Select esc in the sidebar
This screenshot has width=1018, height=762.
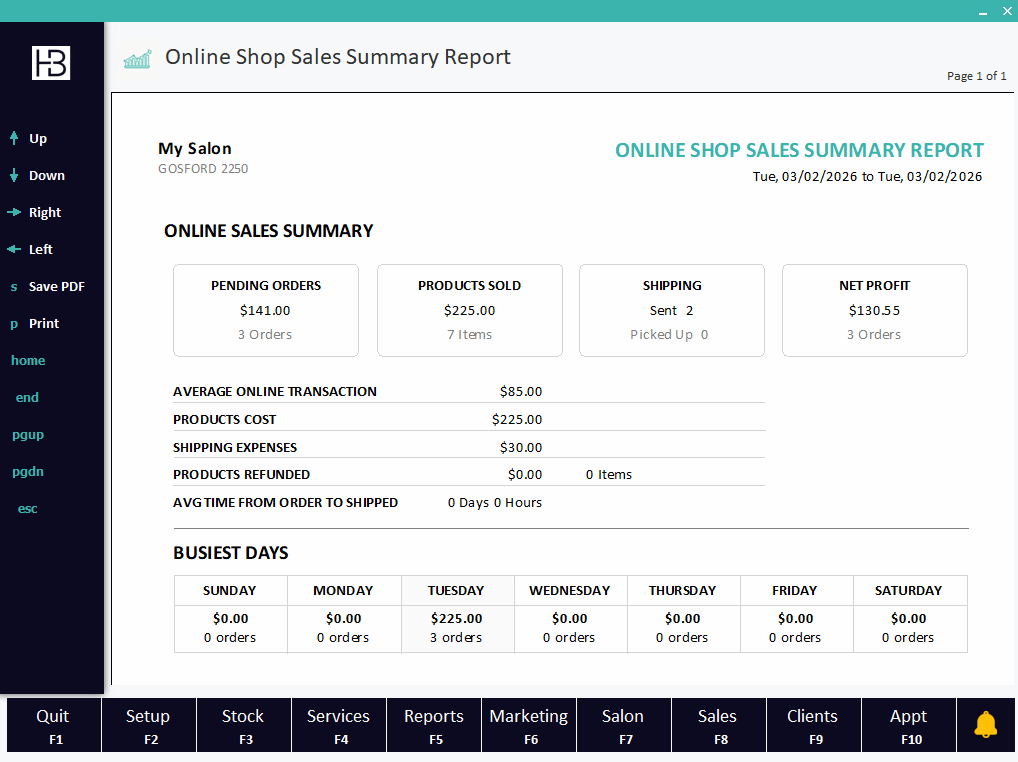[x=27, y=508]
